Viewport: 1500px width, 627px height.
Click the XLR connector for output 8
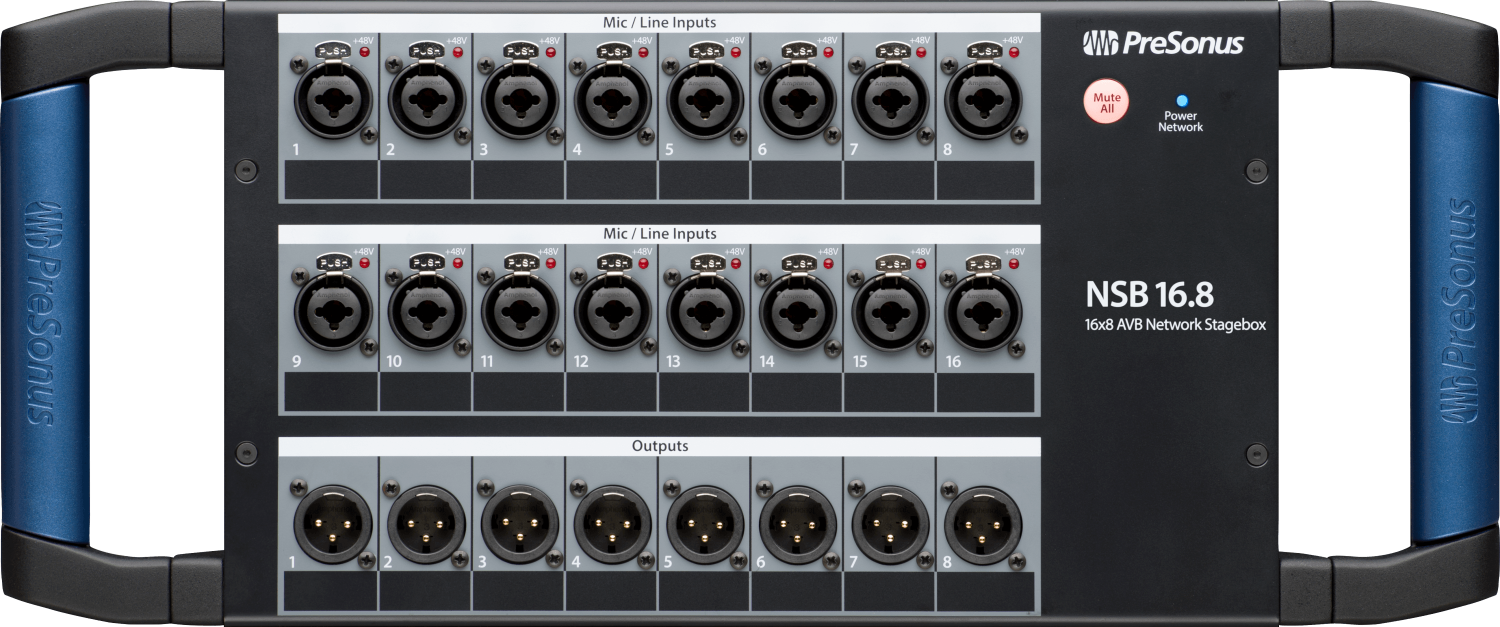point(983,524)
